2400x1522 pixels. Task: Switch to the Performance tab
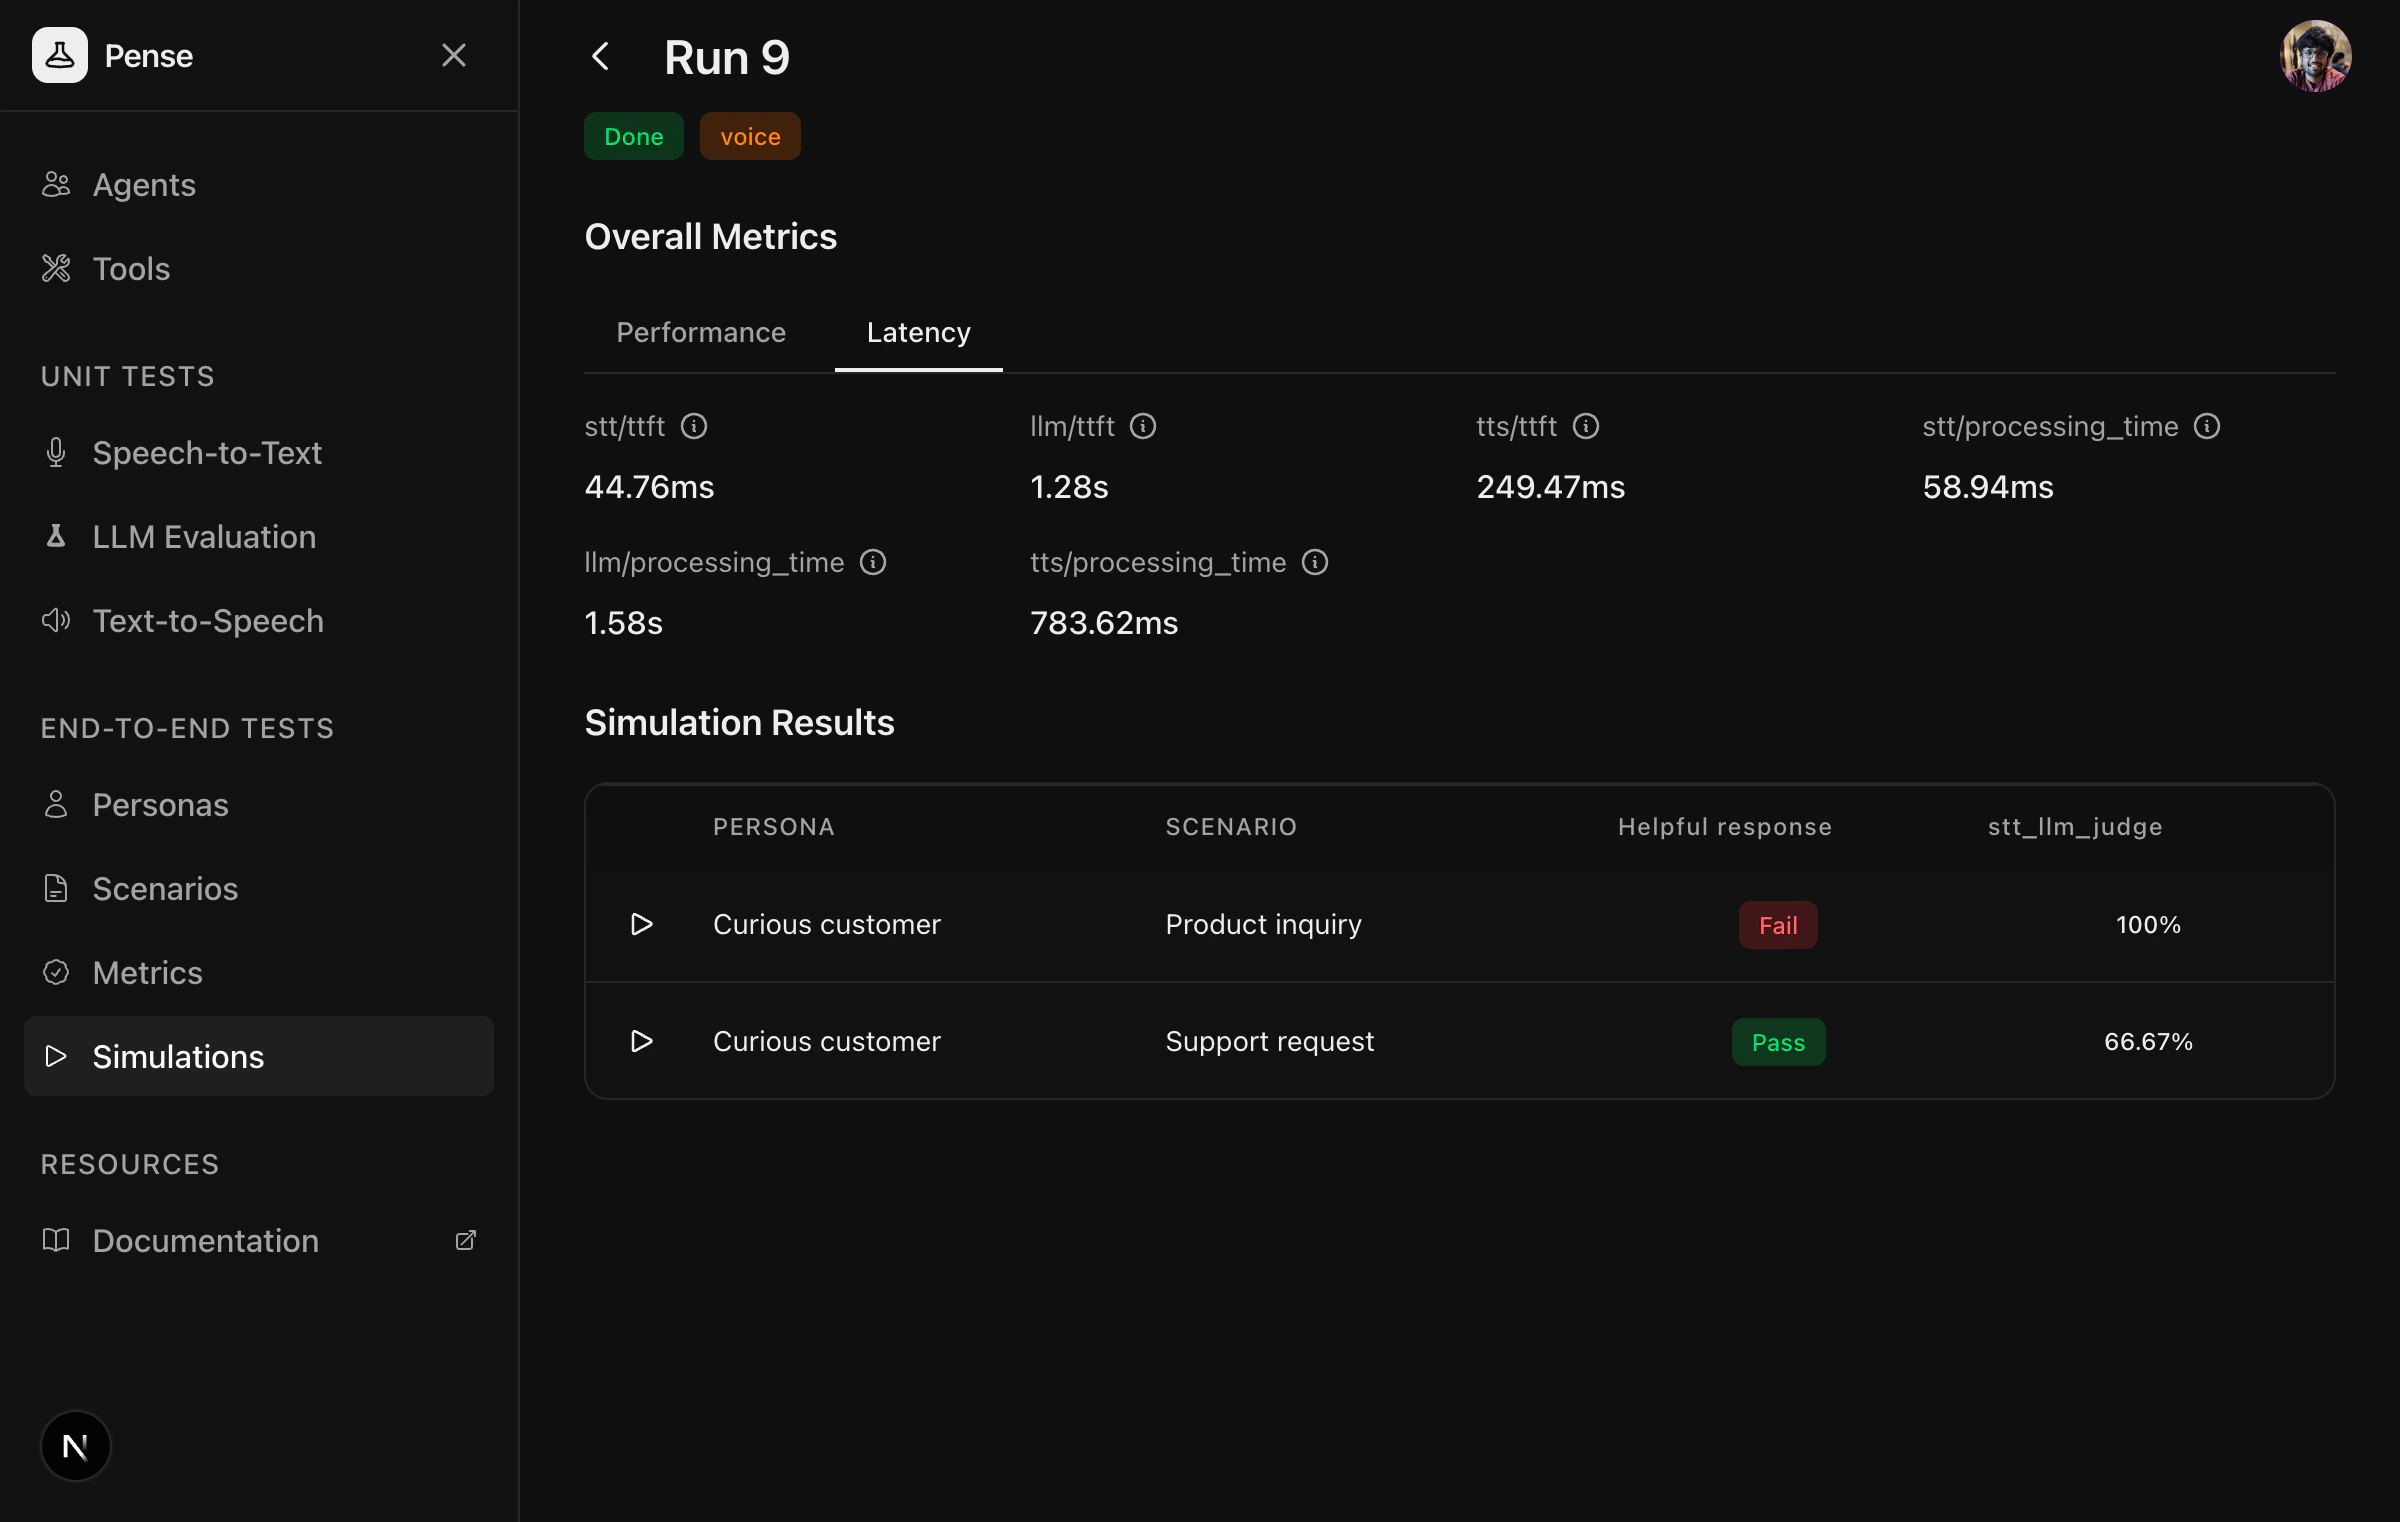pos(701,332)
